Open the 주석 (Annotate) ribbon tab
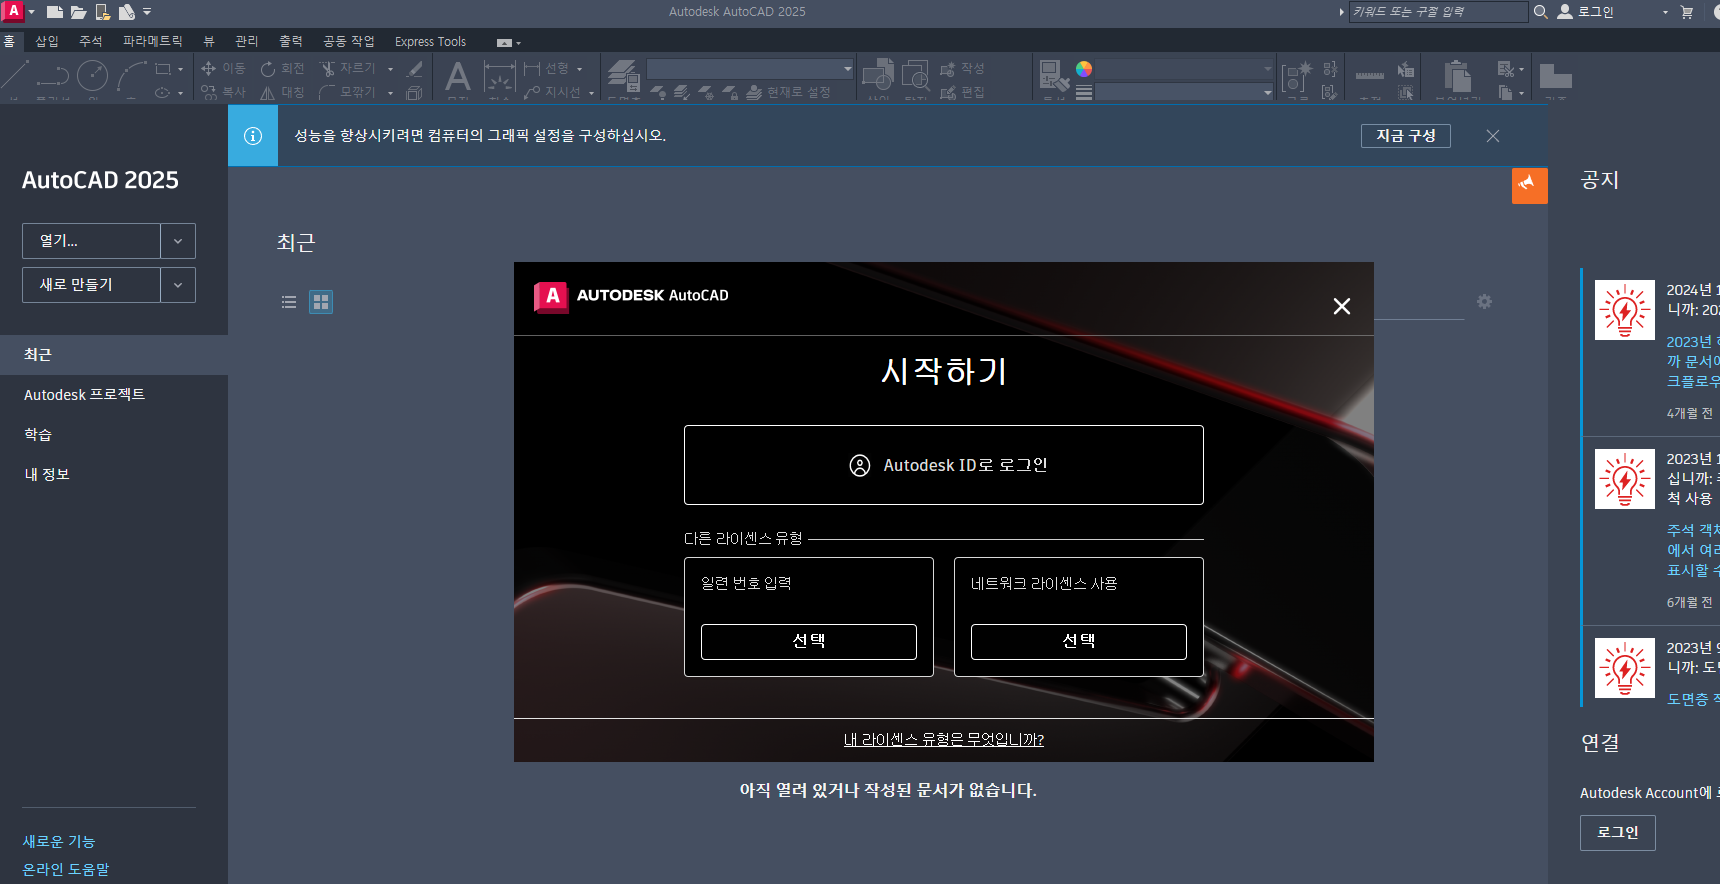This screenshot has height=884, width=1720. (x=91, y=41)
